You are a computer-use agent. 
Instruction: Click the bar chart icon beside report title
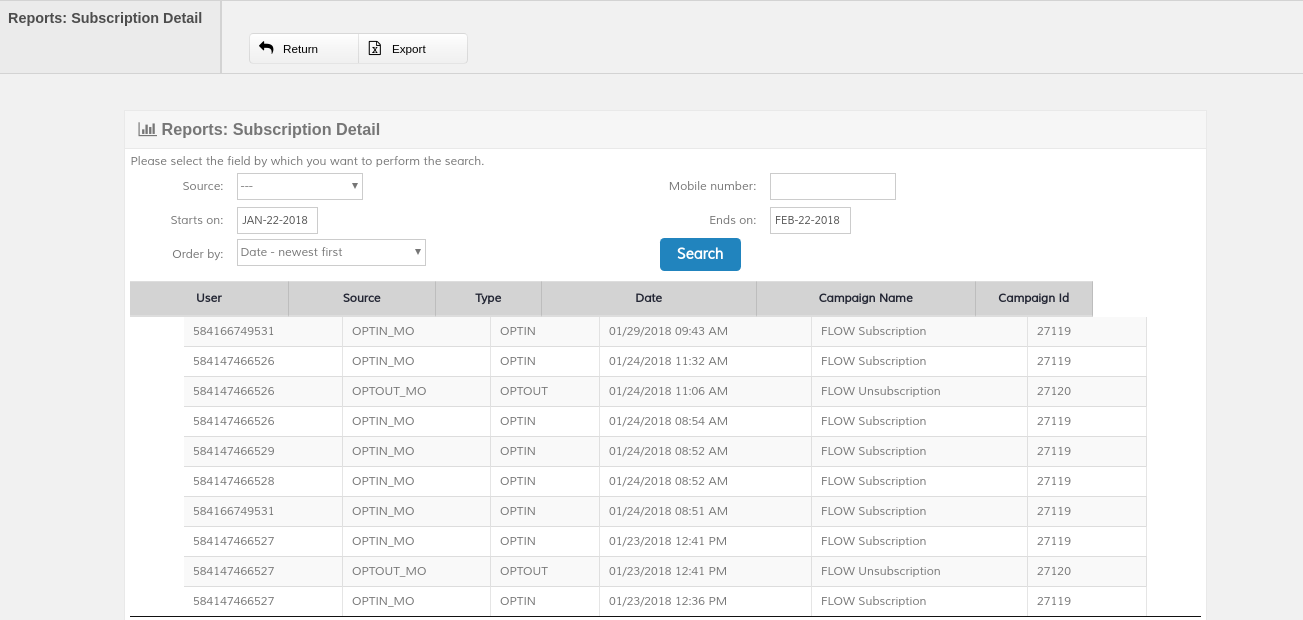point(147,129)
